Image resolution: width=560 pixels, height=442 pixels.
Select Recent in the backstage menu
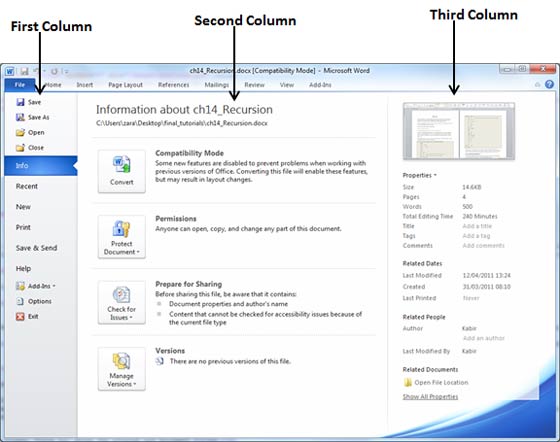tap(27, 186)
